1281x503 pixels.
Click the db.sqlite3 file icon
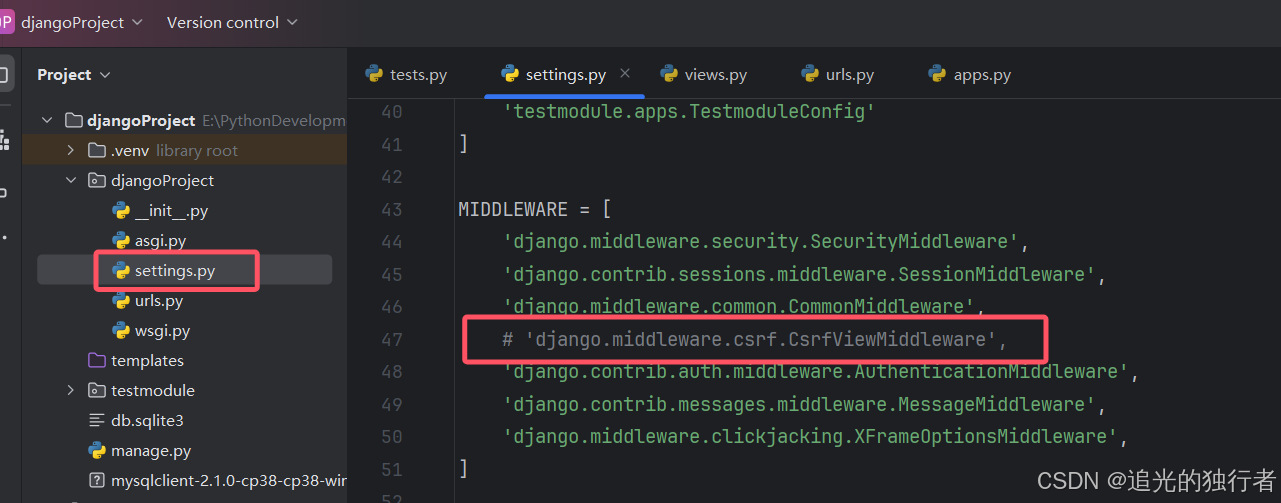(97, 421)
